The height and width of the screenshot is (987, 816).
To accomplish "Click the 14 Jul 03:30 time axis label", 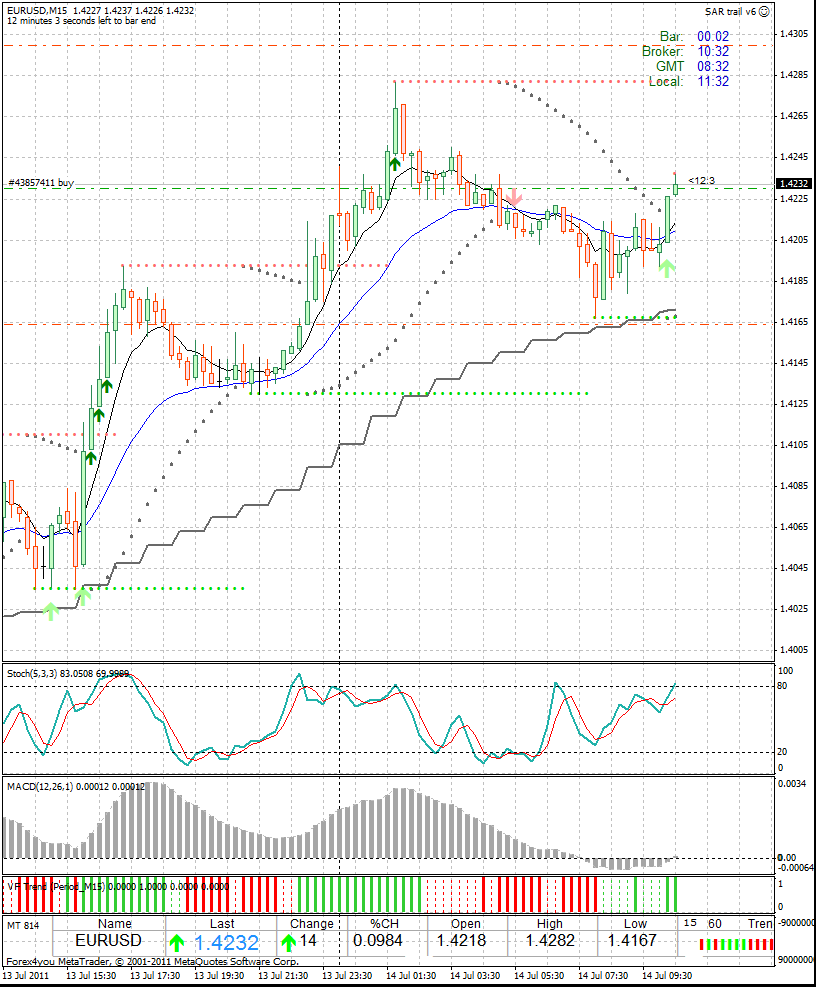I will point(475,976).
